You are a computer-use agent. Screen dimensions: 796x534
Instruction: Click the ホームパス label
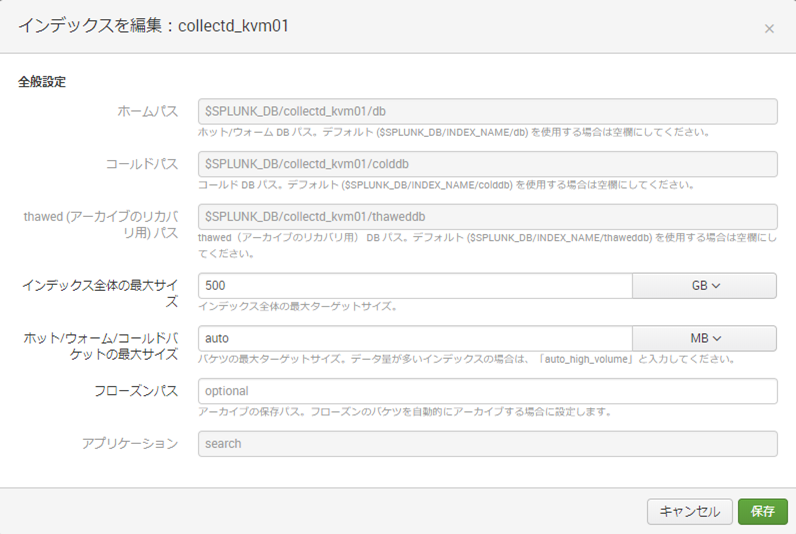[x=147, y=111]
